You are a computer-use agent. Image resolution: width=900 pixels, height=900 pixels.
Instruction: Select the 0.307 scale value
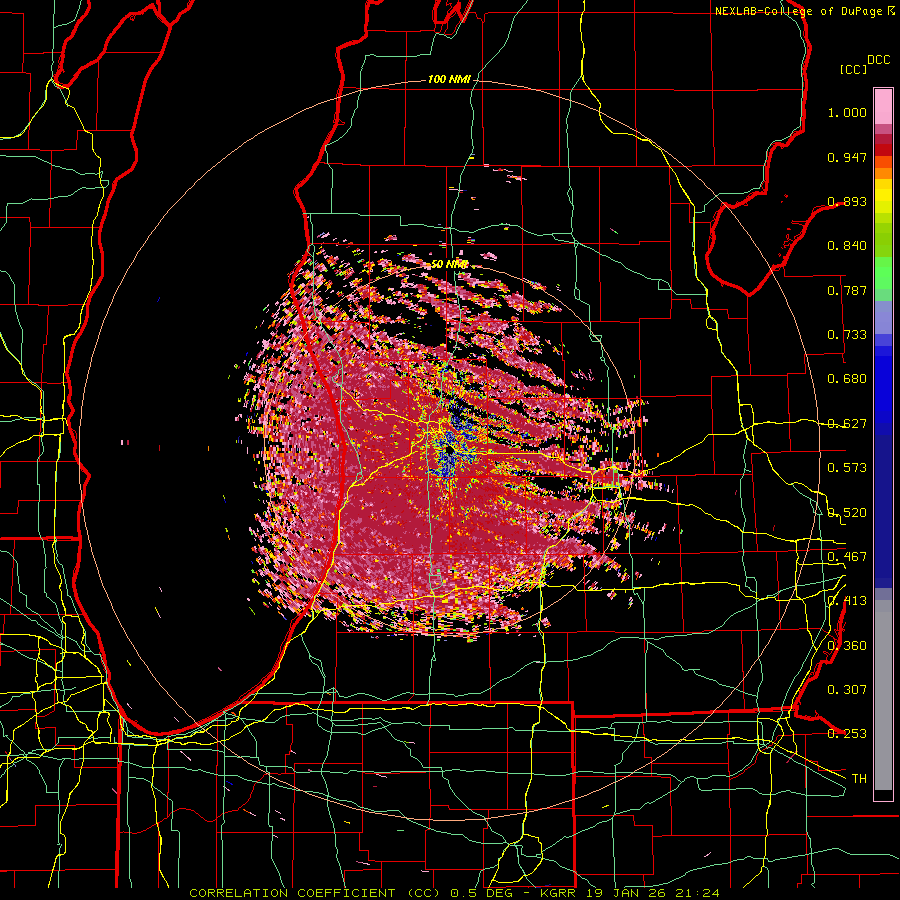847,689
